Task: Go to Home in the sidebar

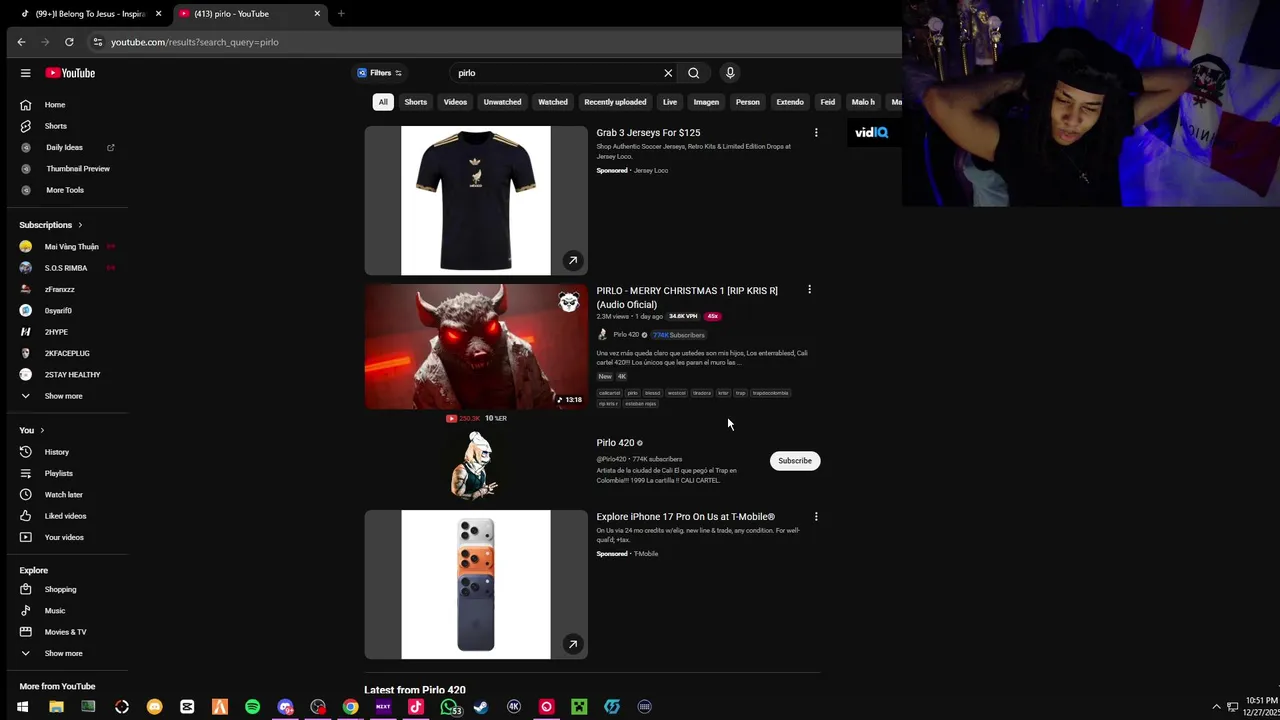Action: click(55, 105)
